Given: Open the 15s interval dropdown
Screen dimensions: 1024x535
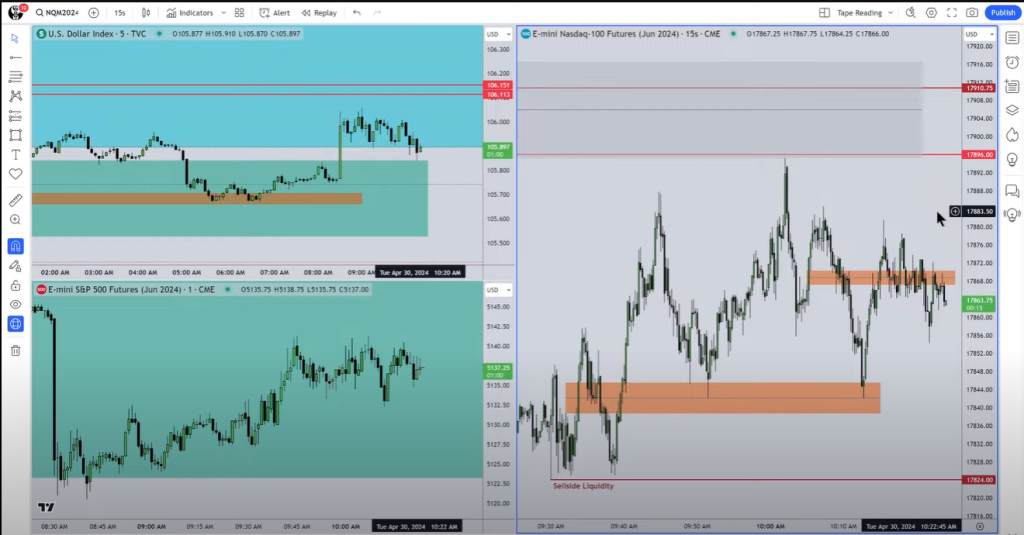Looking at the screenshot, I should coord(120,12).
